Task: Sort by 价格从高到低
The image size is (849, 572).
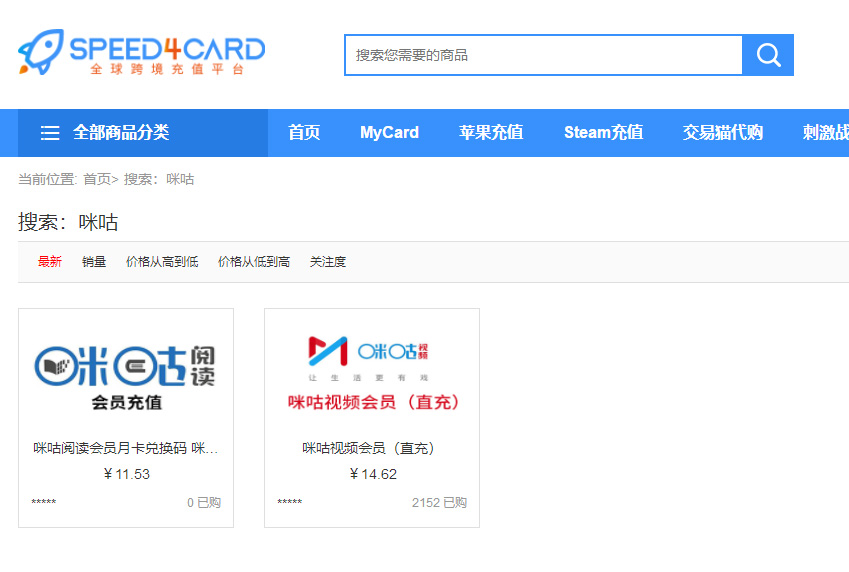Action: pyautogui.click(x=162, y=262)
